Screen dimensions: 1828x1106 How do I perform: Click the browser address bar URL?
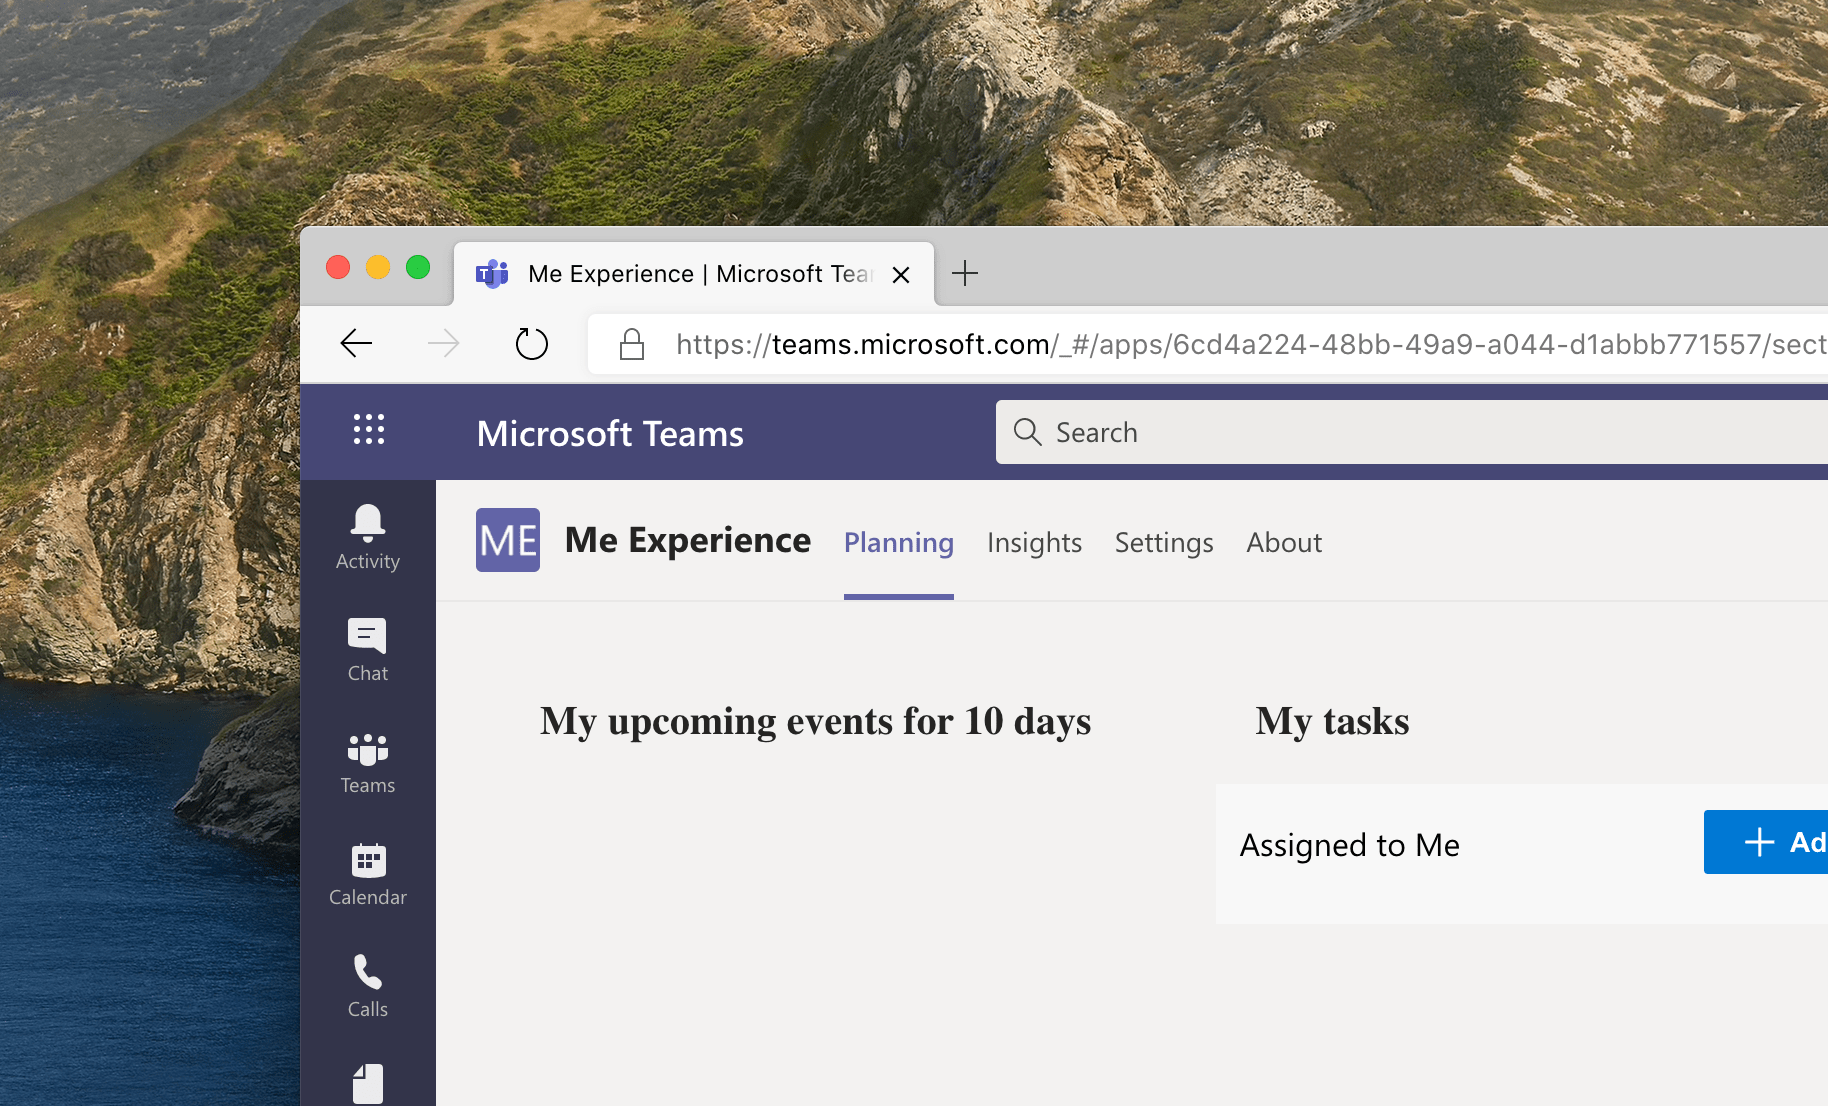pos(1250,344)
